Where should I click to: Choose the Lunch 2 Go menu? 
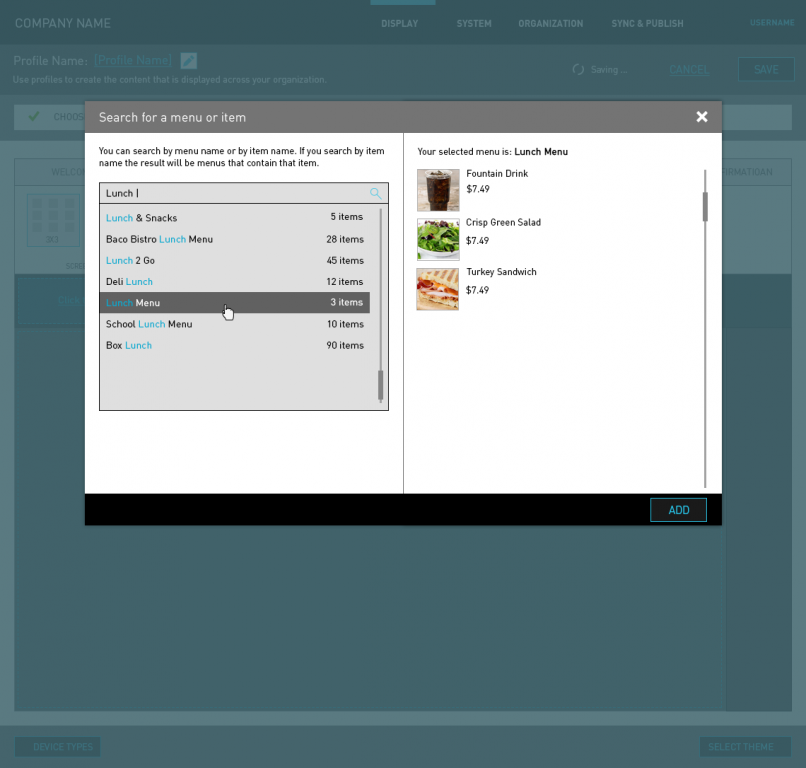point(235,261)
